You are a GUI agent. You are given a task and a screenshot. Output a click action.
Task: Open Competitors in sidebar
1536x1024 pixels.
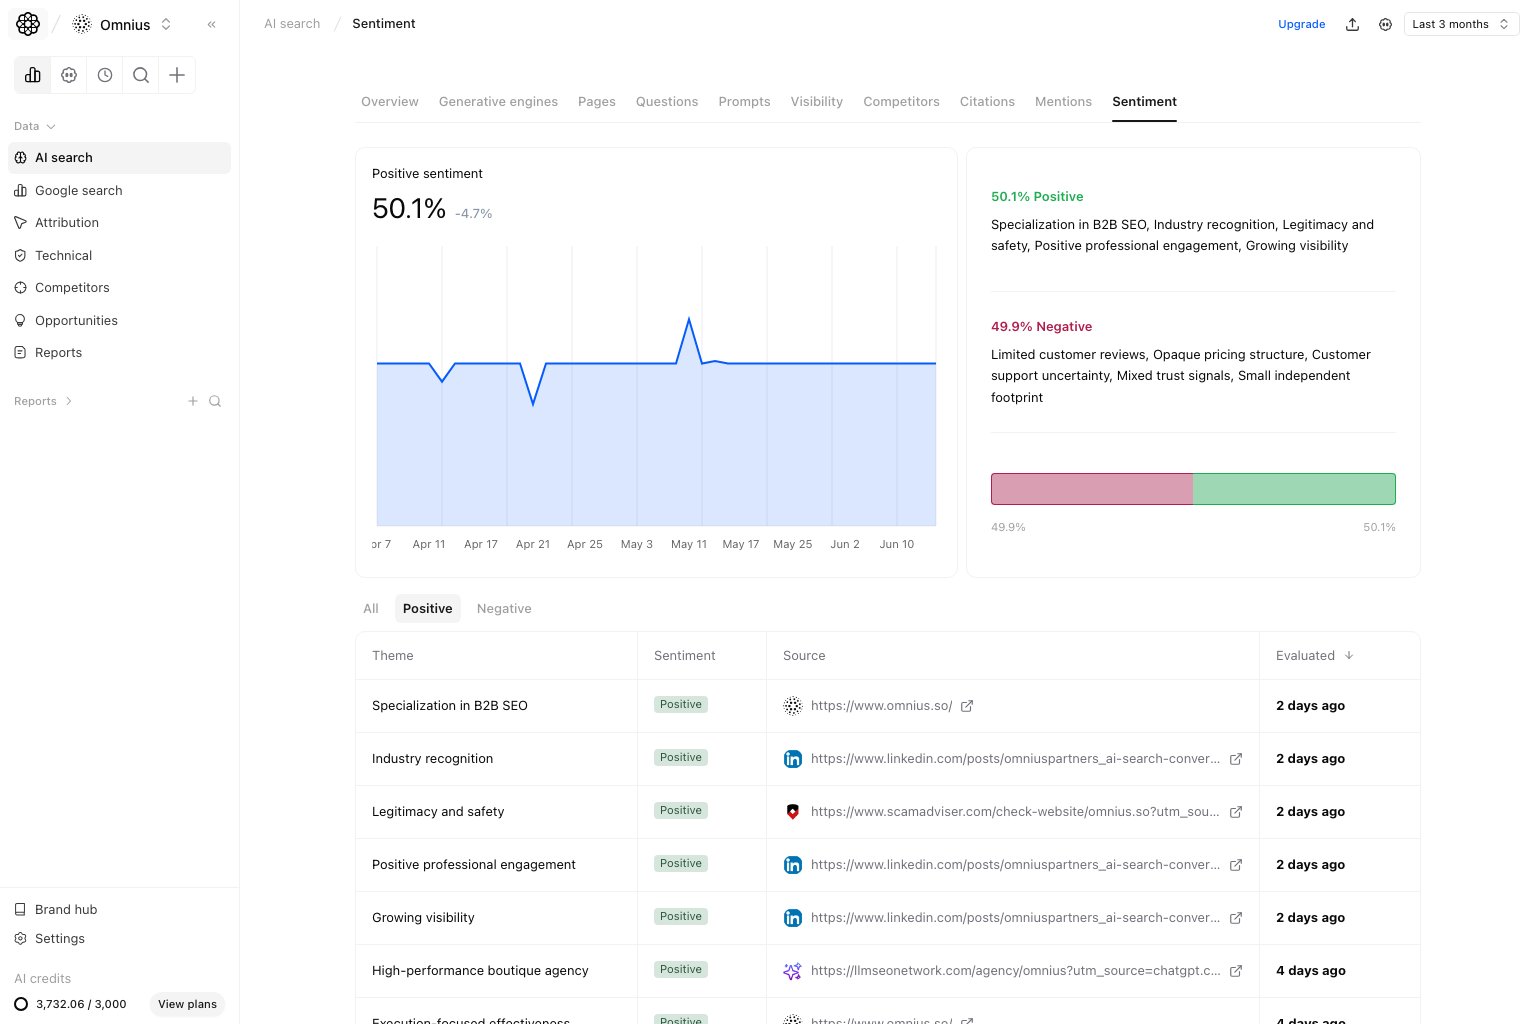point(119,288)
